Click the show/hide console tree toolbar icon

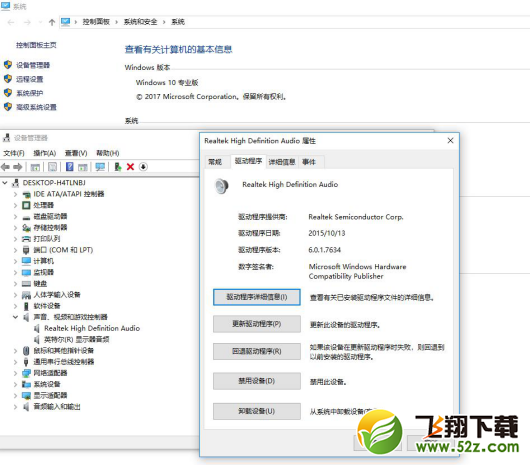pos(35,167)
